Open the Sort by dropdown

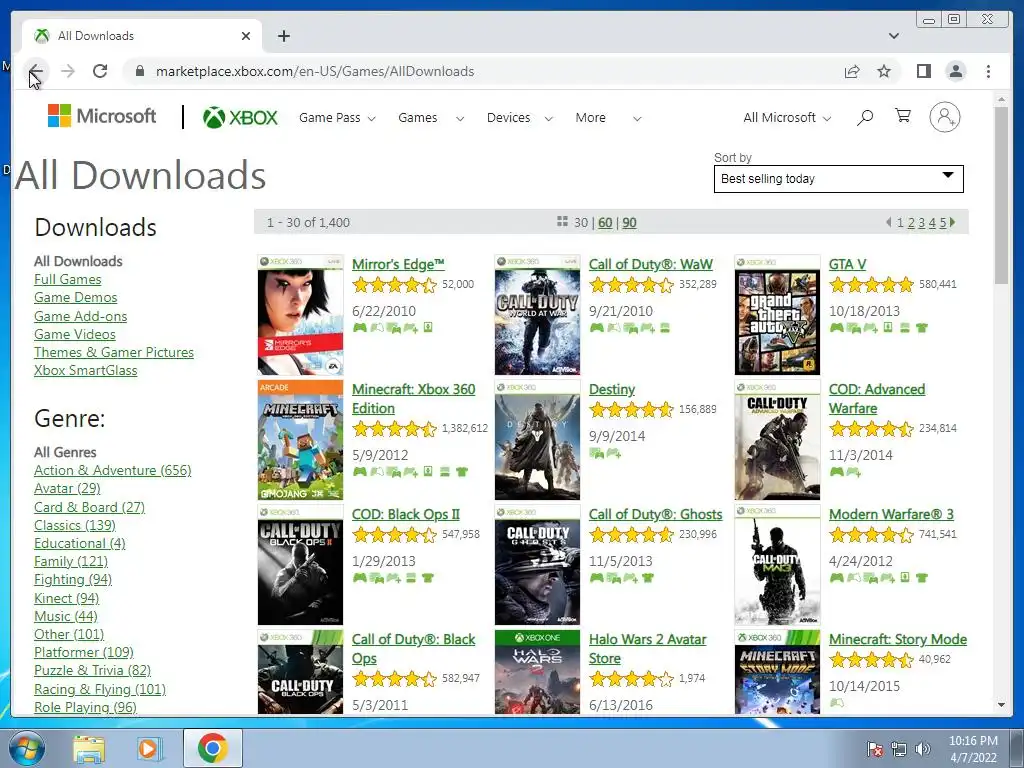point(839,179)
